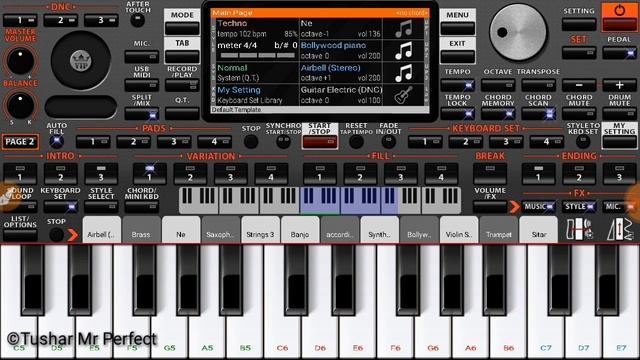Tap the RESET TAP TEMPO button
Viewport: 640px width, 360px height.
pyautogui.click(x=356, y=142)
